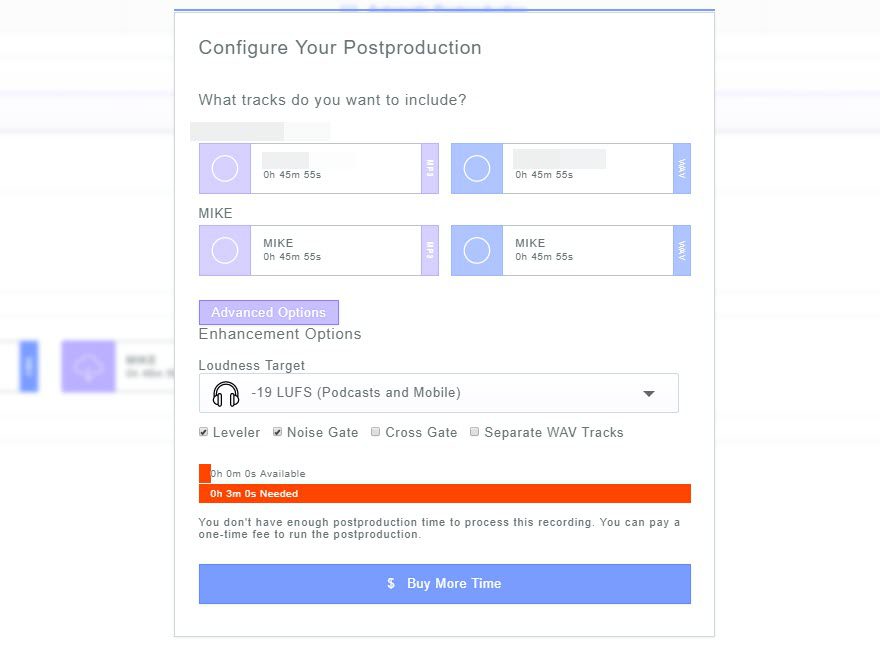
Task: Enable the Separate WAV Tracks checkbox
Action: pyautogui.click(x=474, y=431)
